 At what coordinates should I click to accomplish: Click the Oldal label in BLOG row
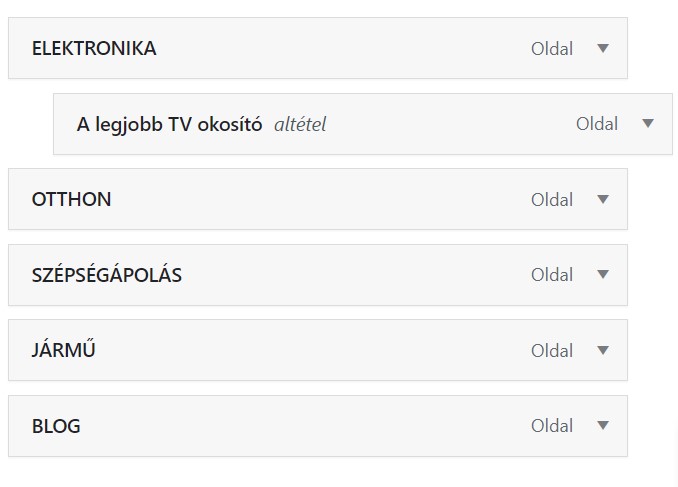[x=552, y=425]
